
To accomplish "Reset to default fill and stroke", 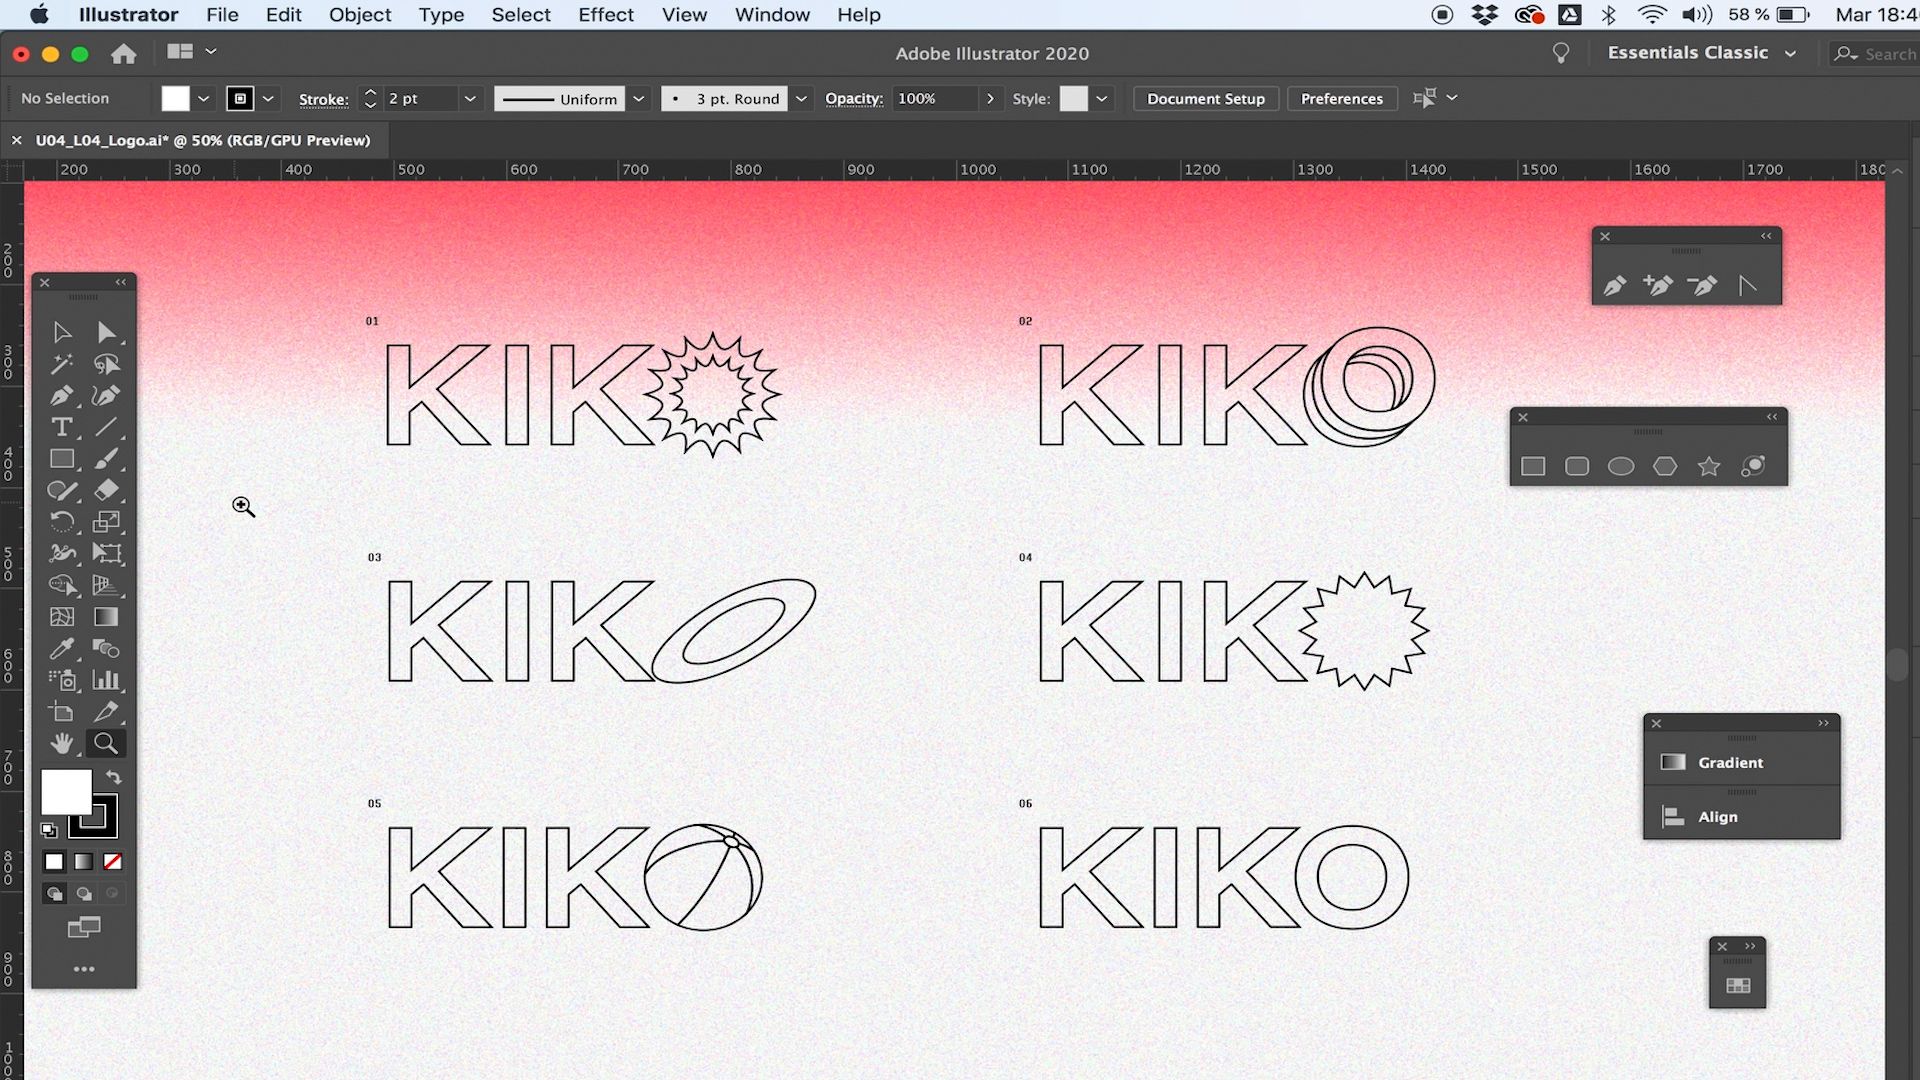I will (48, 829).
